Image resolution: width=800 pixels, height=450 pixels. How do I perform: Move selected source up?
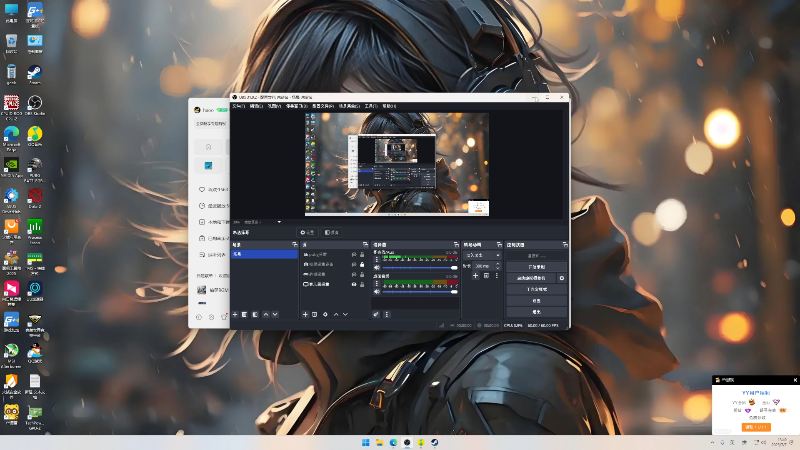(336, 315)
